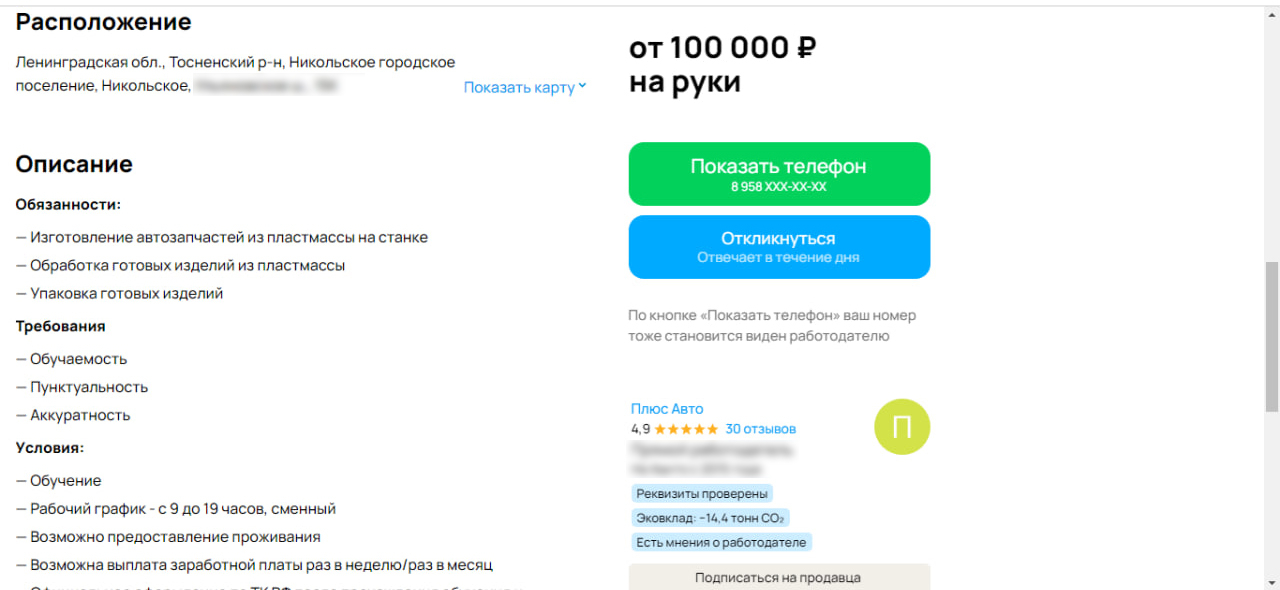Viewport: 1280px width, 590px height.
Task: Click the Требования subheading
Action: [60, 326]
